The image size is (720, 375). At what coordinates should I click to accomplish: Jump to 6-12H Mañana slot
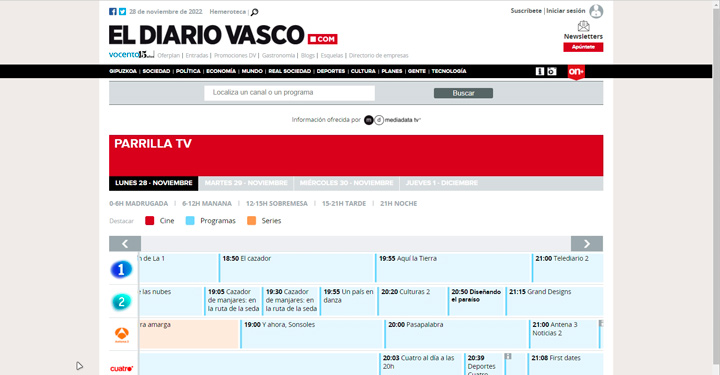pyautogui.click(x=207, y=203)
